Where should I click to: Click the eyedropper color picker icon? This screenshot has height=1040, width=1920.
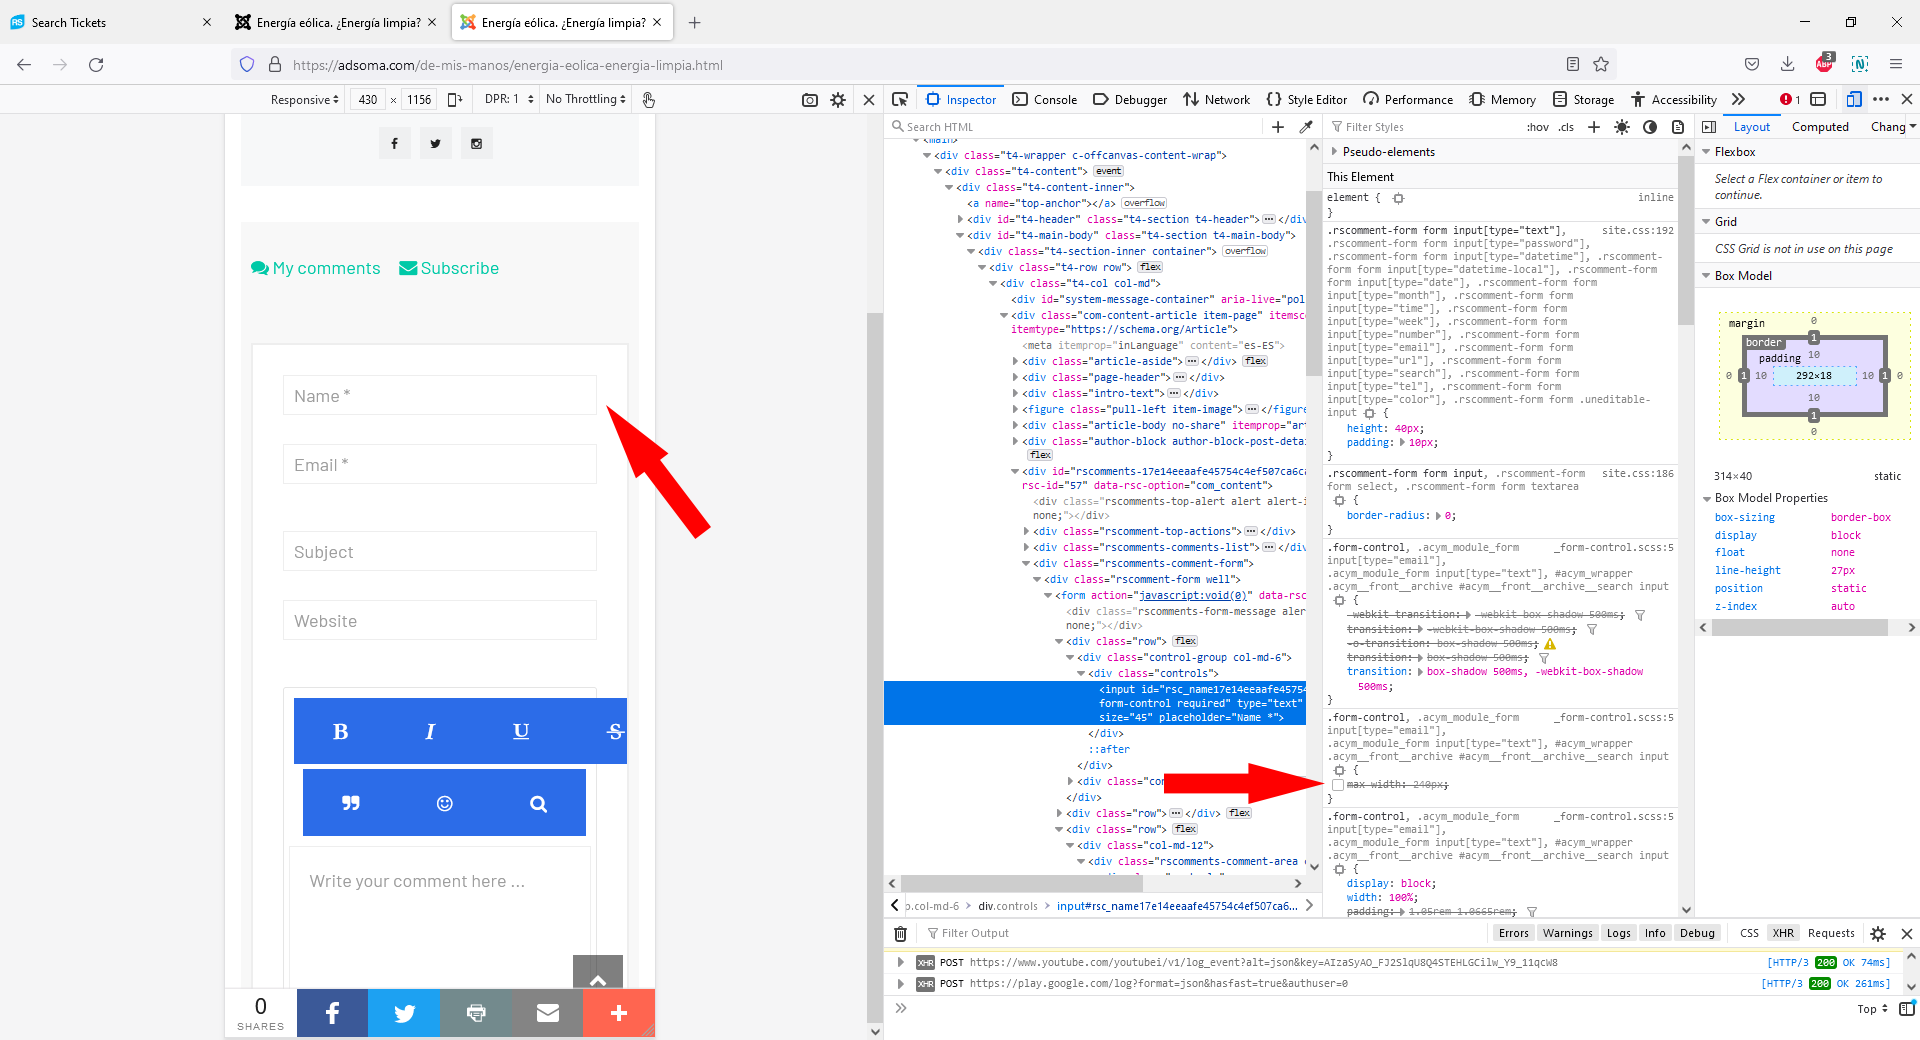[x=1306, y=127]
